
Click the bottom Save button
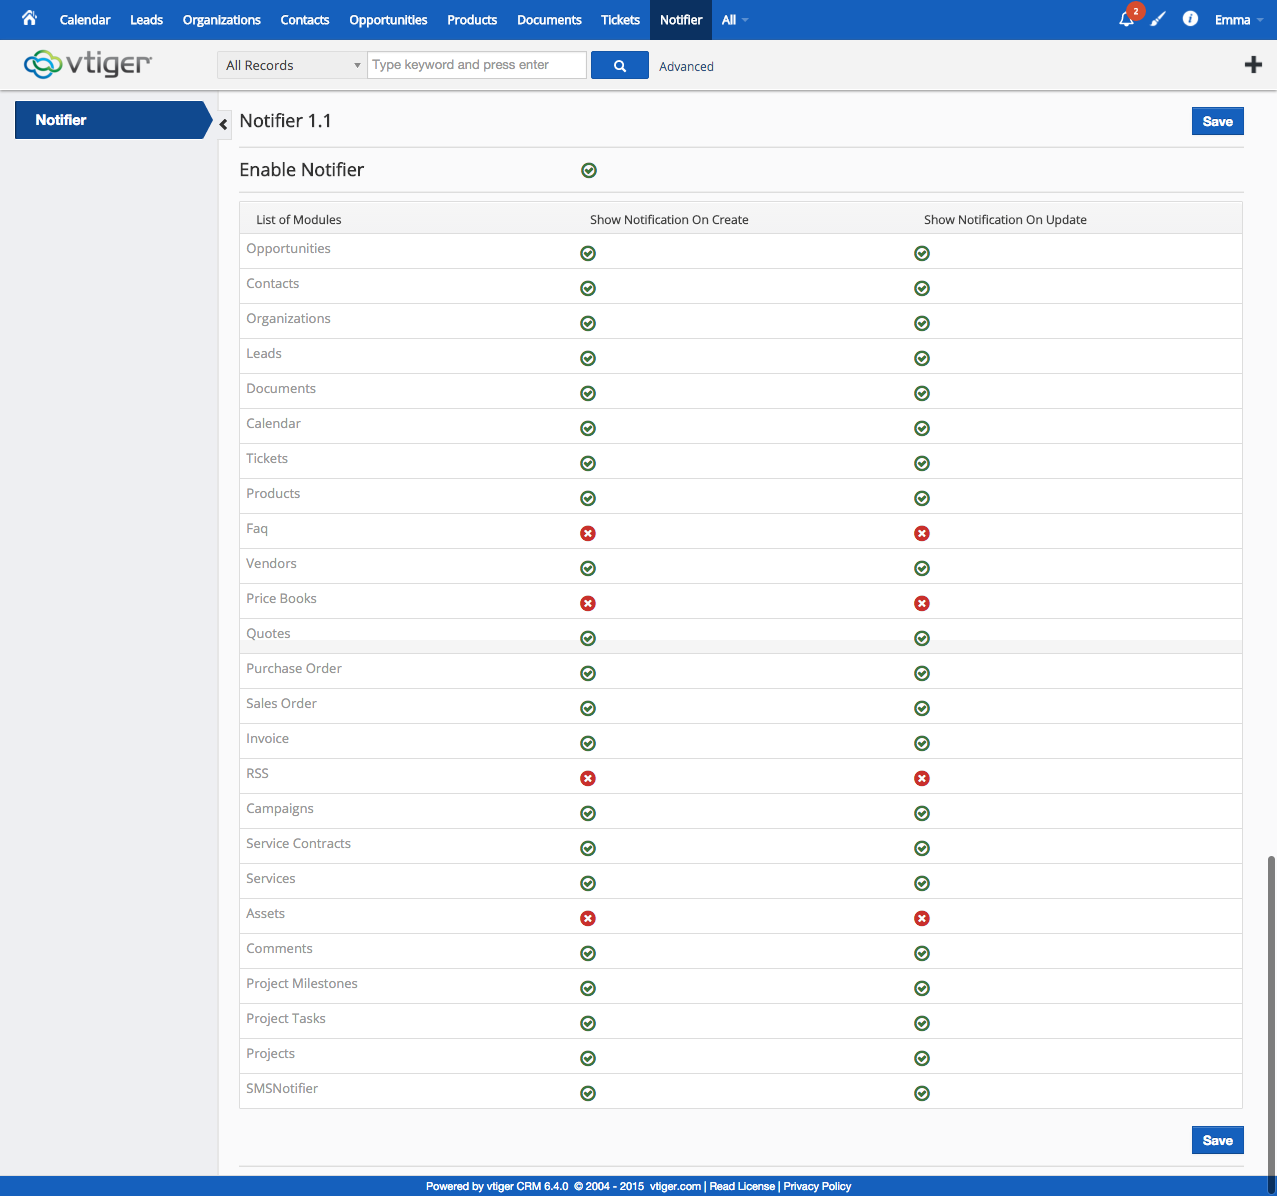(x=1218, y=1140)
